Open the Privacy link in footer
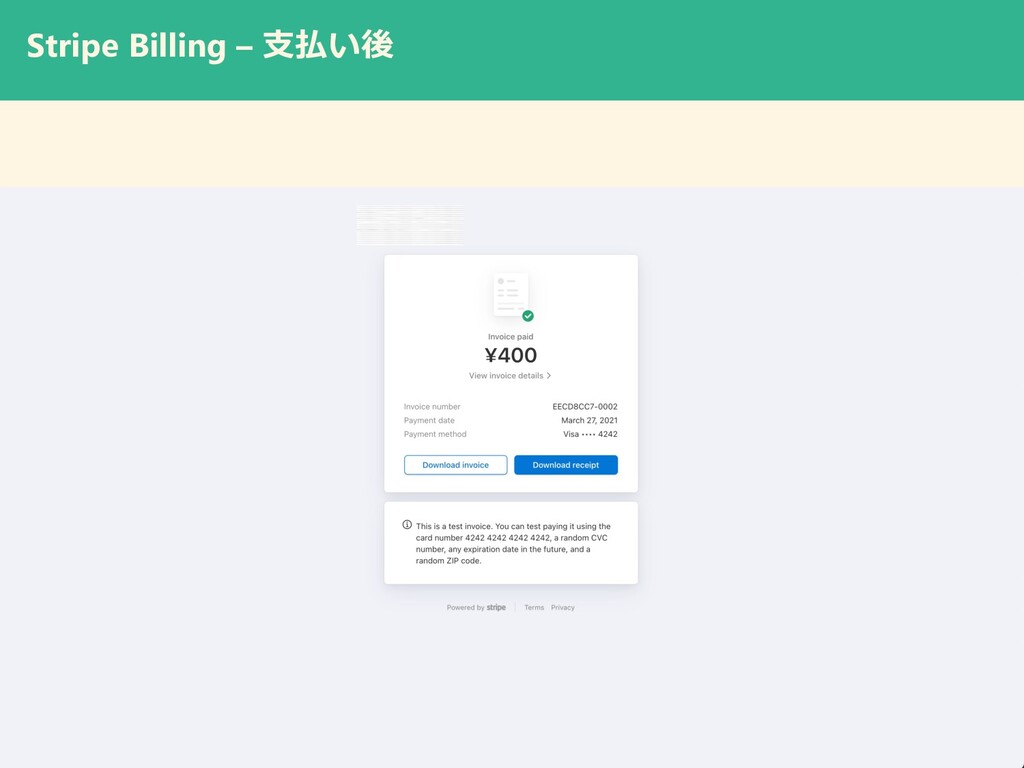The image size is (1024, 768). [x=562, y=607]
